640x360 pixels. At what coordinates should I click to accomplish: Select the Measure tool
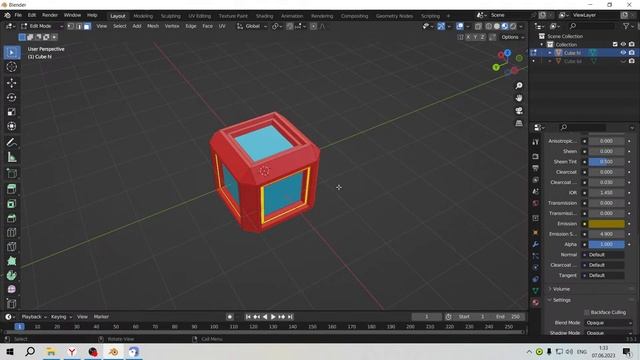[x=11, y=157]
